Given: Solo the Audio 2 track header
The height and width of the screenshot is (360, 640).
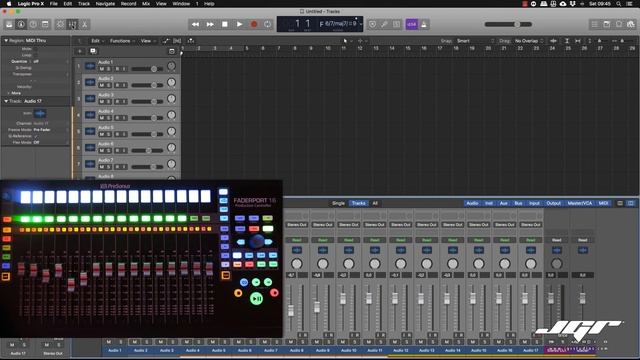Looking at the screenshot, I should tap(109, 85).
